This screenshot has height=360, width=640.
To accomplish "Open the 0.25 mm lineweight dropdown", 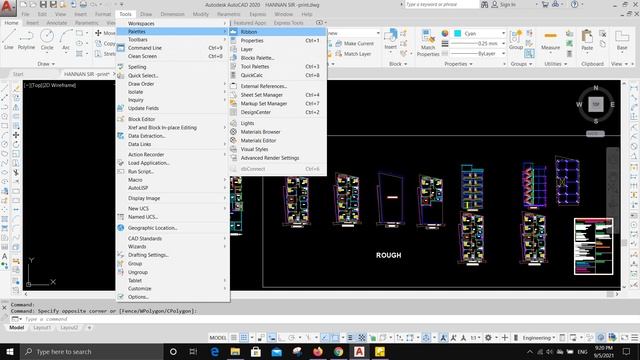I will [503, 43].
